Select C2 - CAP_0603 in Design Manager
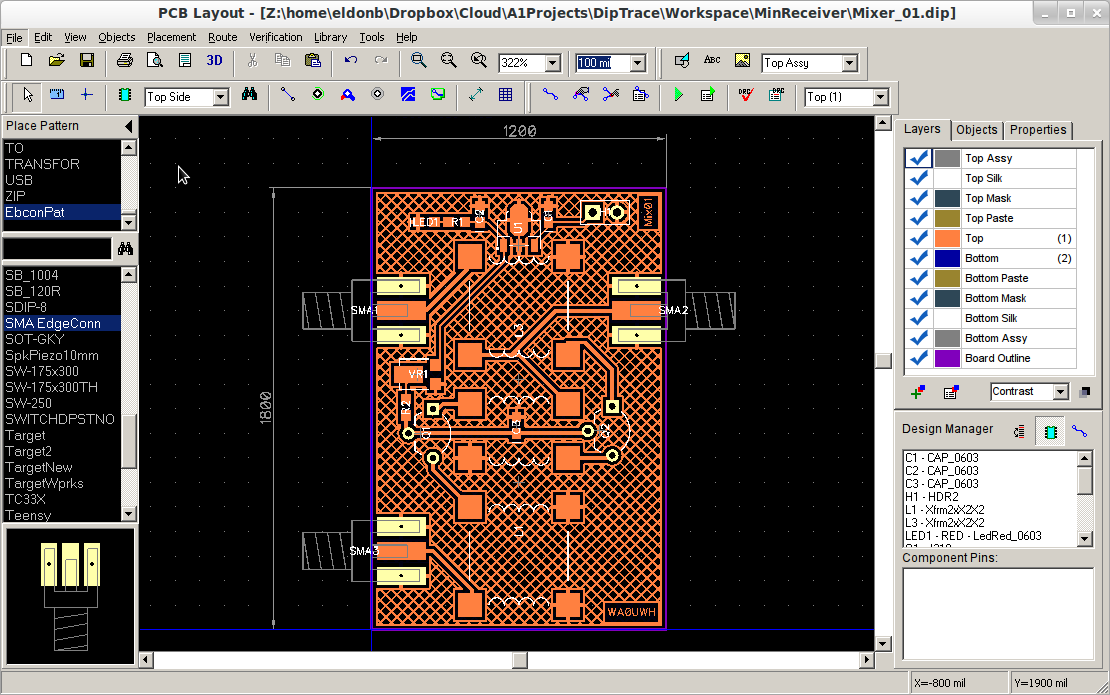This screenshot has width=1110, height=695. tap(942, 471)
